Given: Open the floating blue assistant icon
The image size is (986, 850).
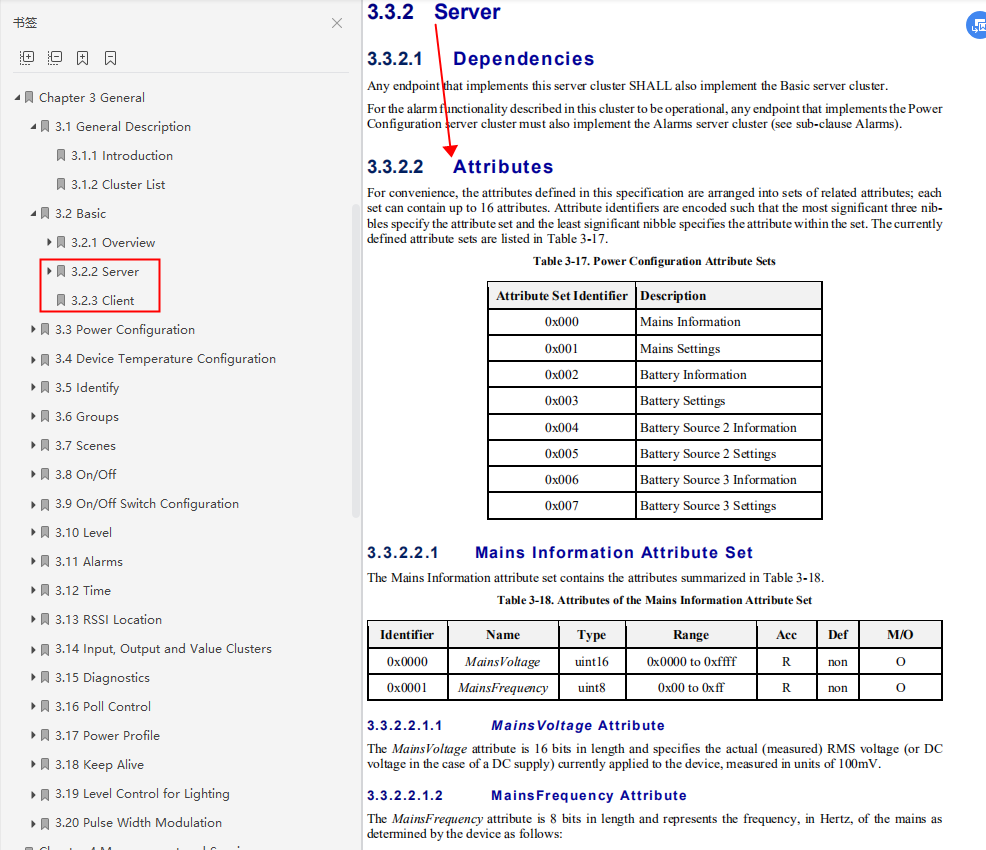Looking at the screenshot, I should (977, 26).
